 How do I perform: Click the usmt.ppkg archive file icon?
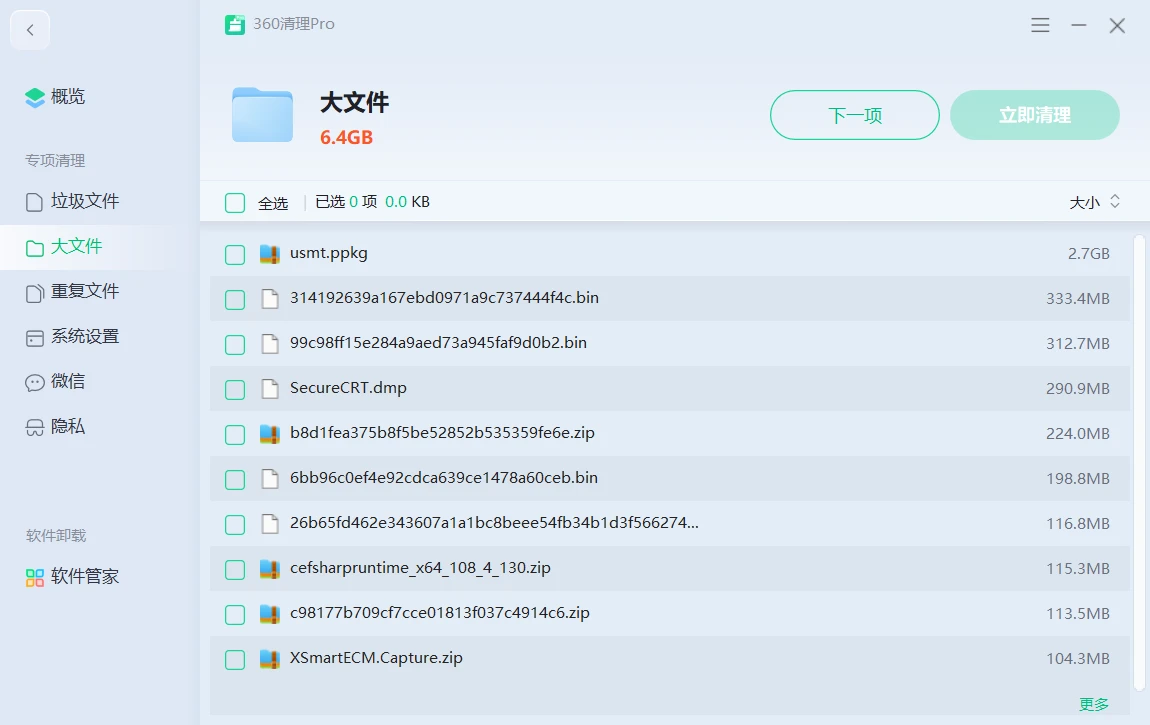coord(269,254)
